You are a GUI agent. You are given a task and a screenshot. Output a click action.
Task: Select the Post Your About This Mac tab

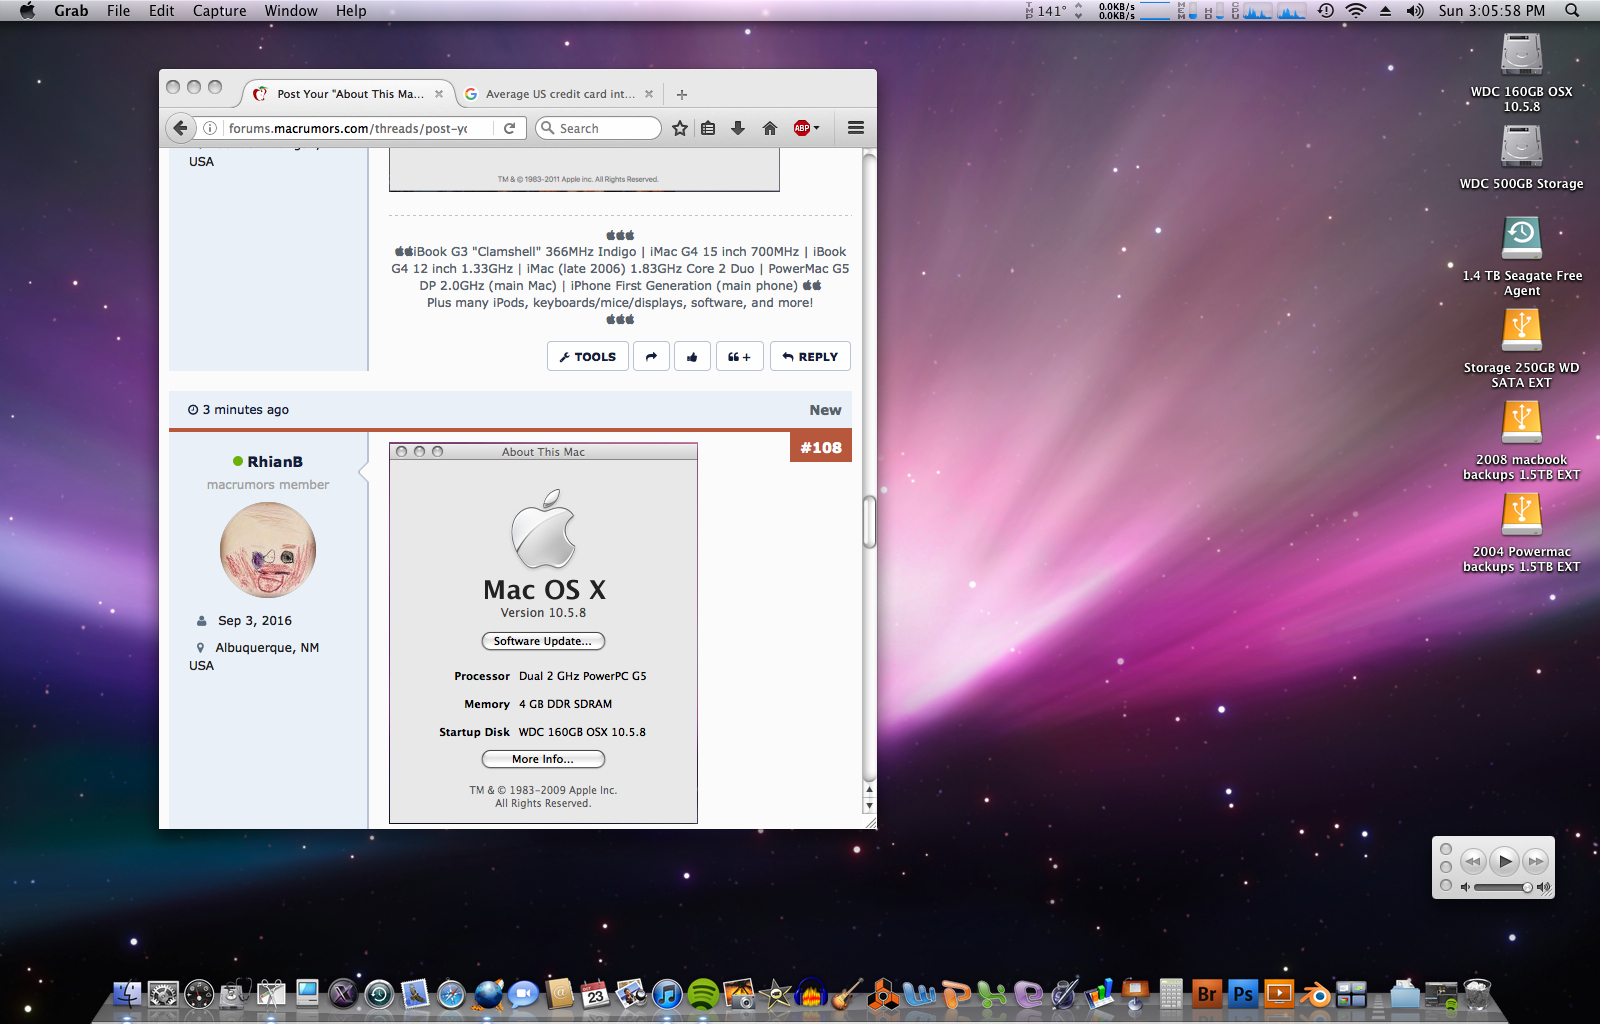349,94
